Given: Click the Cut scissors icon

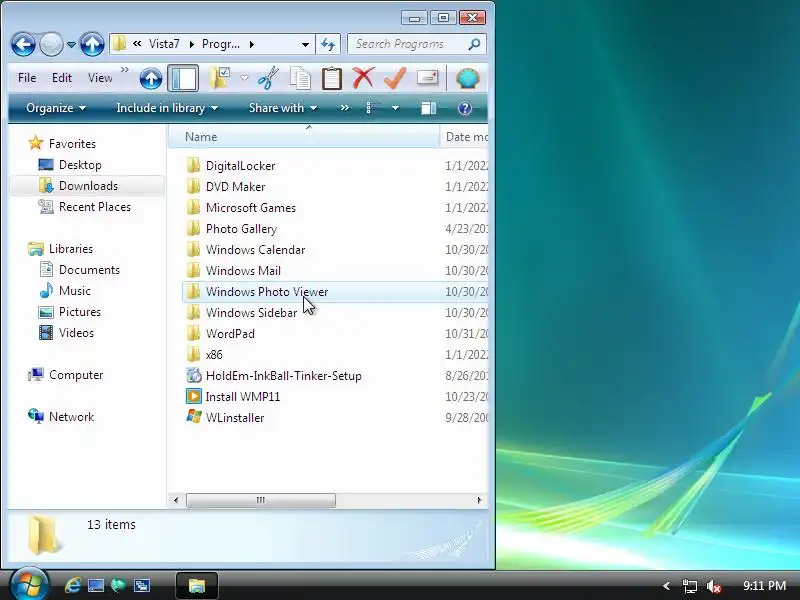Looking at the screenshot, I should click(x=267, y=79).
